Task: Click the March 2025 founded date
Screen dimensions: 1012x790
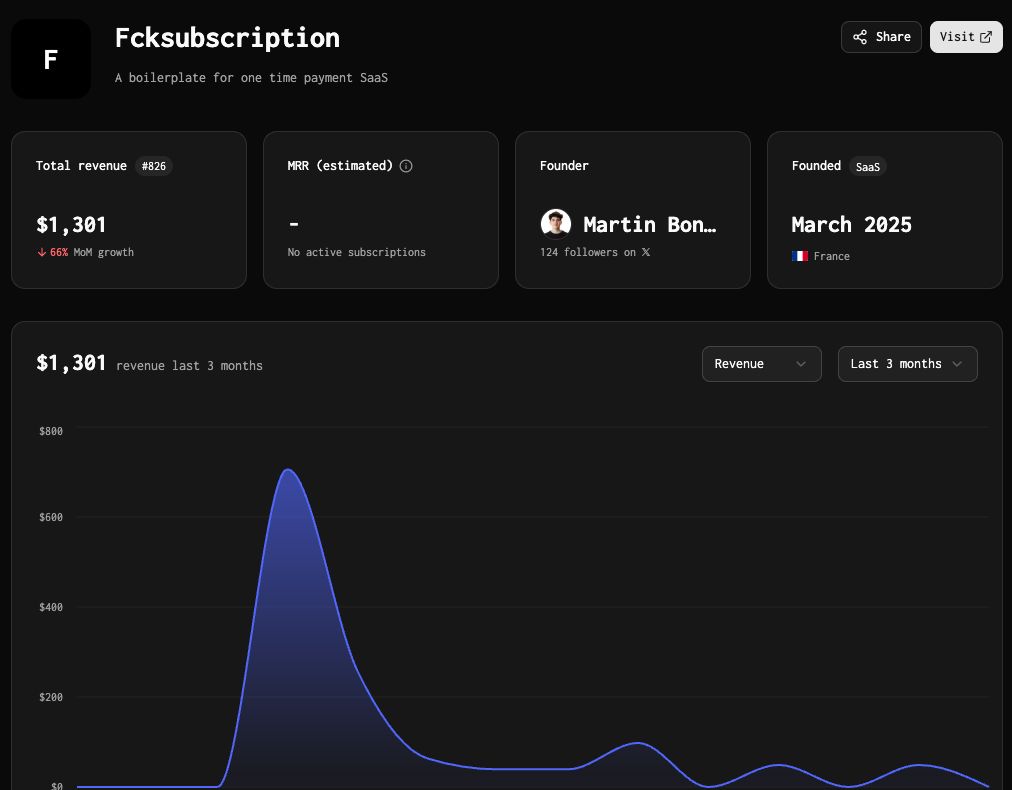Action: (851, 225)
